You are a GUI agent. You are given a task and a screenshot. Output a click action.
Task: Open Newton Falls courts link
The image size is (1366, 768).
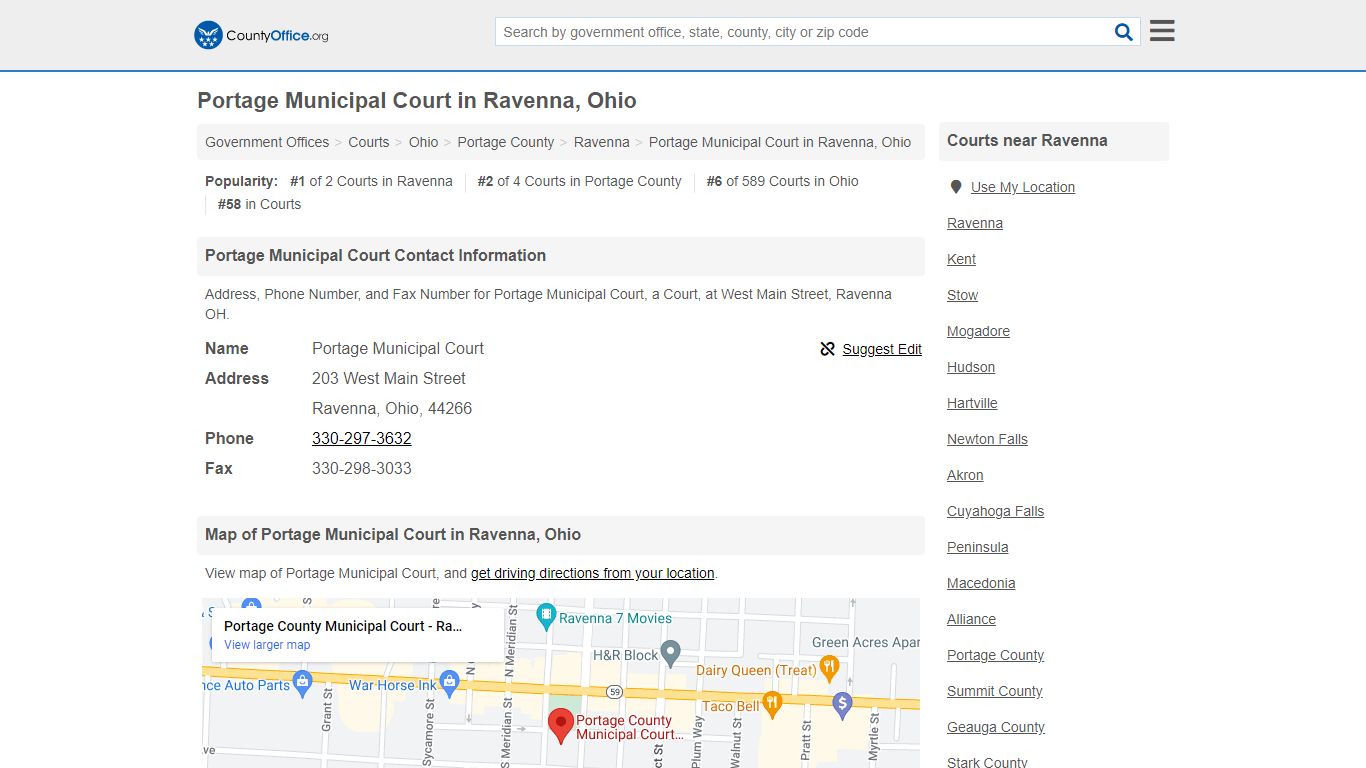point(987,439)
